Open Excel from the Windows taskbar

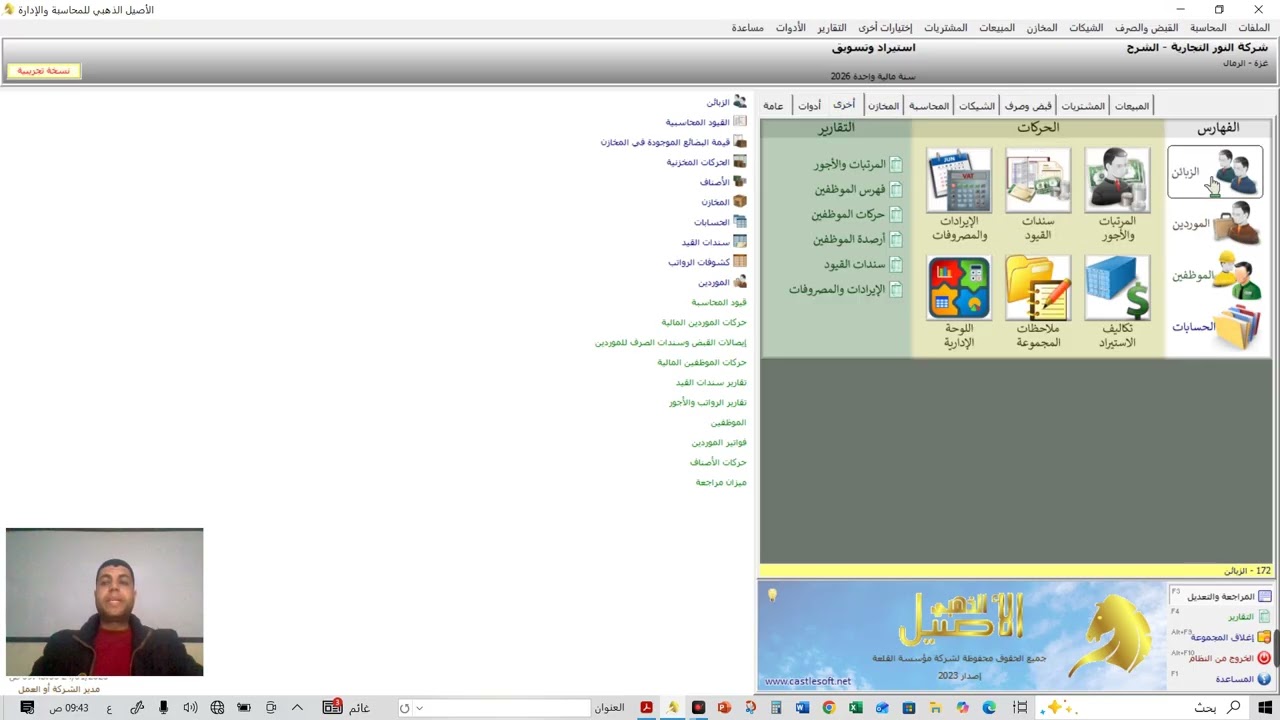click(x=855, y=708)
